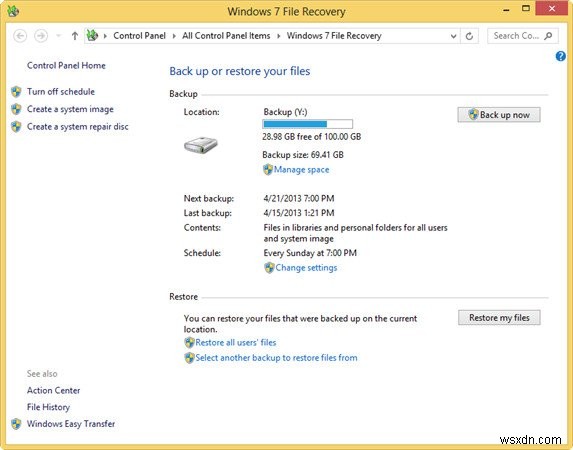
Task: Open All Control Panel Items breadcrumb
Action: [x=226, y=35]
